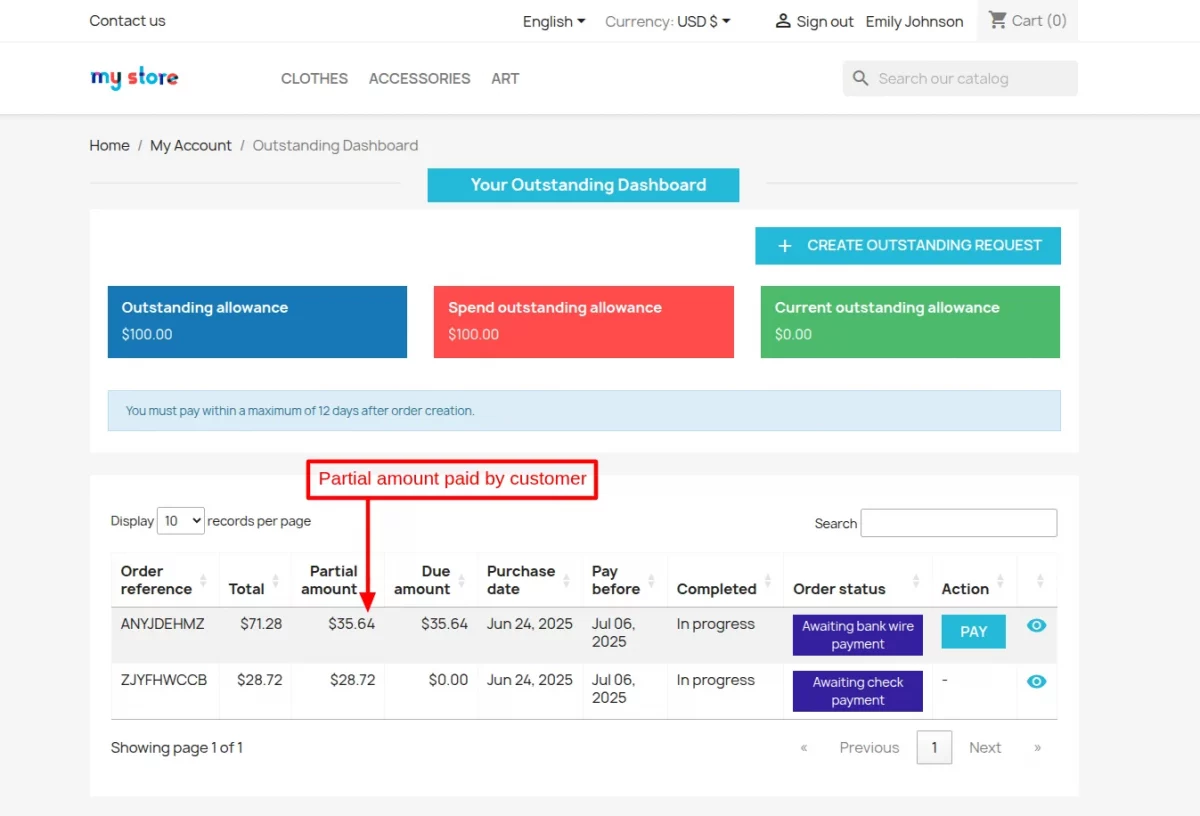
Task: Click the magnifier icon in the catalog search
Action: tap(860, 78)
